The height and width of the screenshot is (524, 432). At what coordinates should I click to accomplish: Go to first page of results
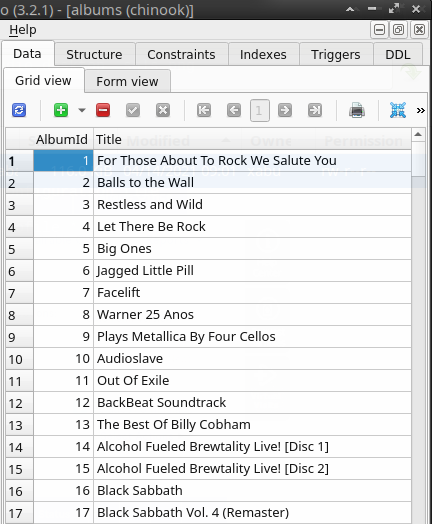point(204,110)
